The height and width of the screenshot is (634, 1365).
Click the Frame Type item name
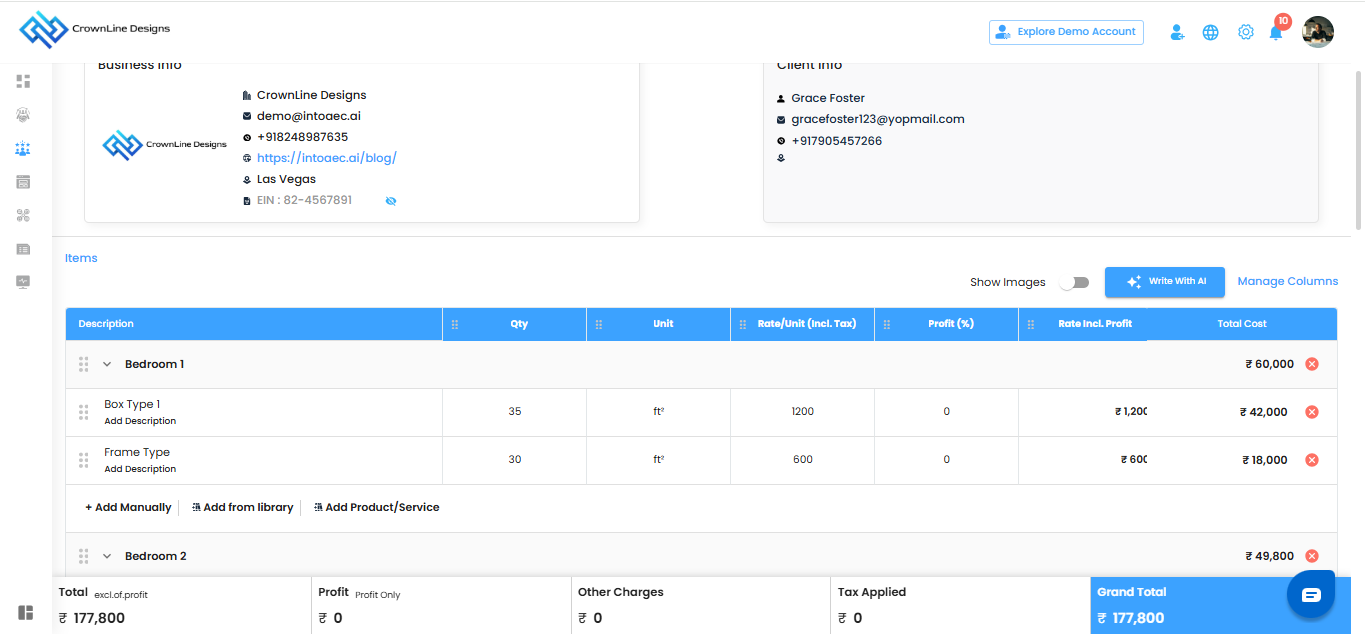tap(137, 452)
